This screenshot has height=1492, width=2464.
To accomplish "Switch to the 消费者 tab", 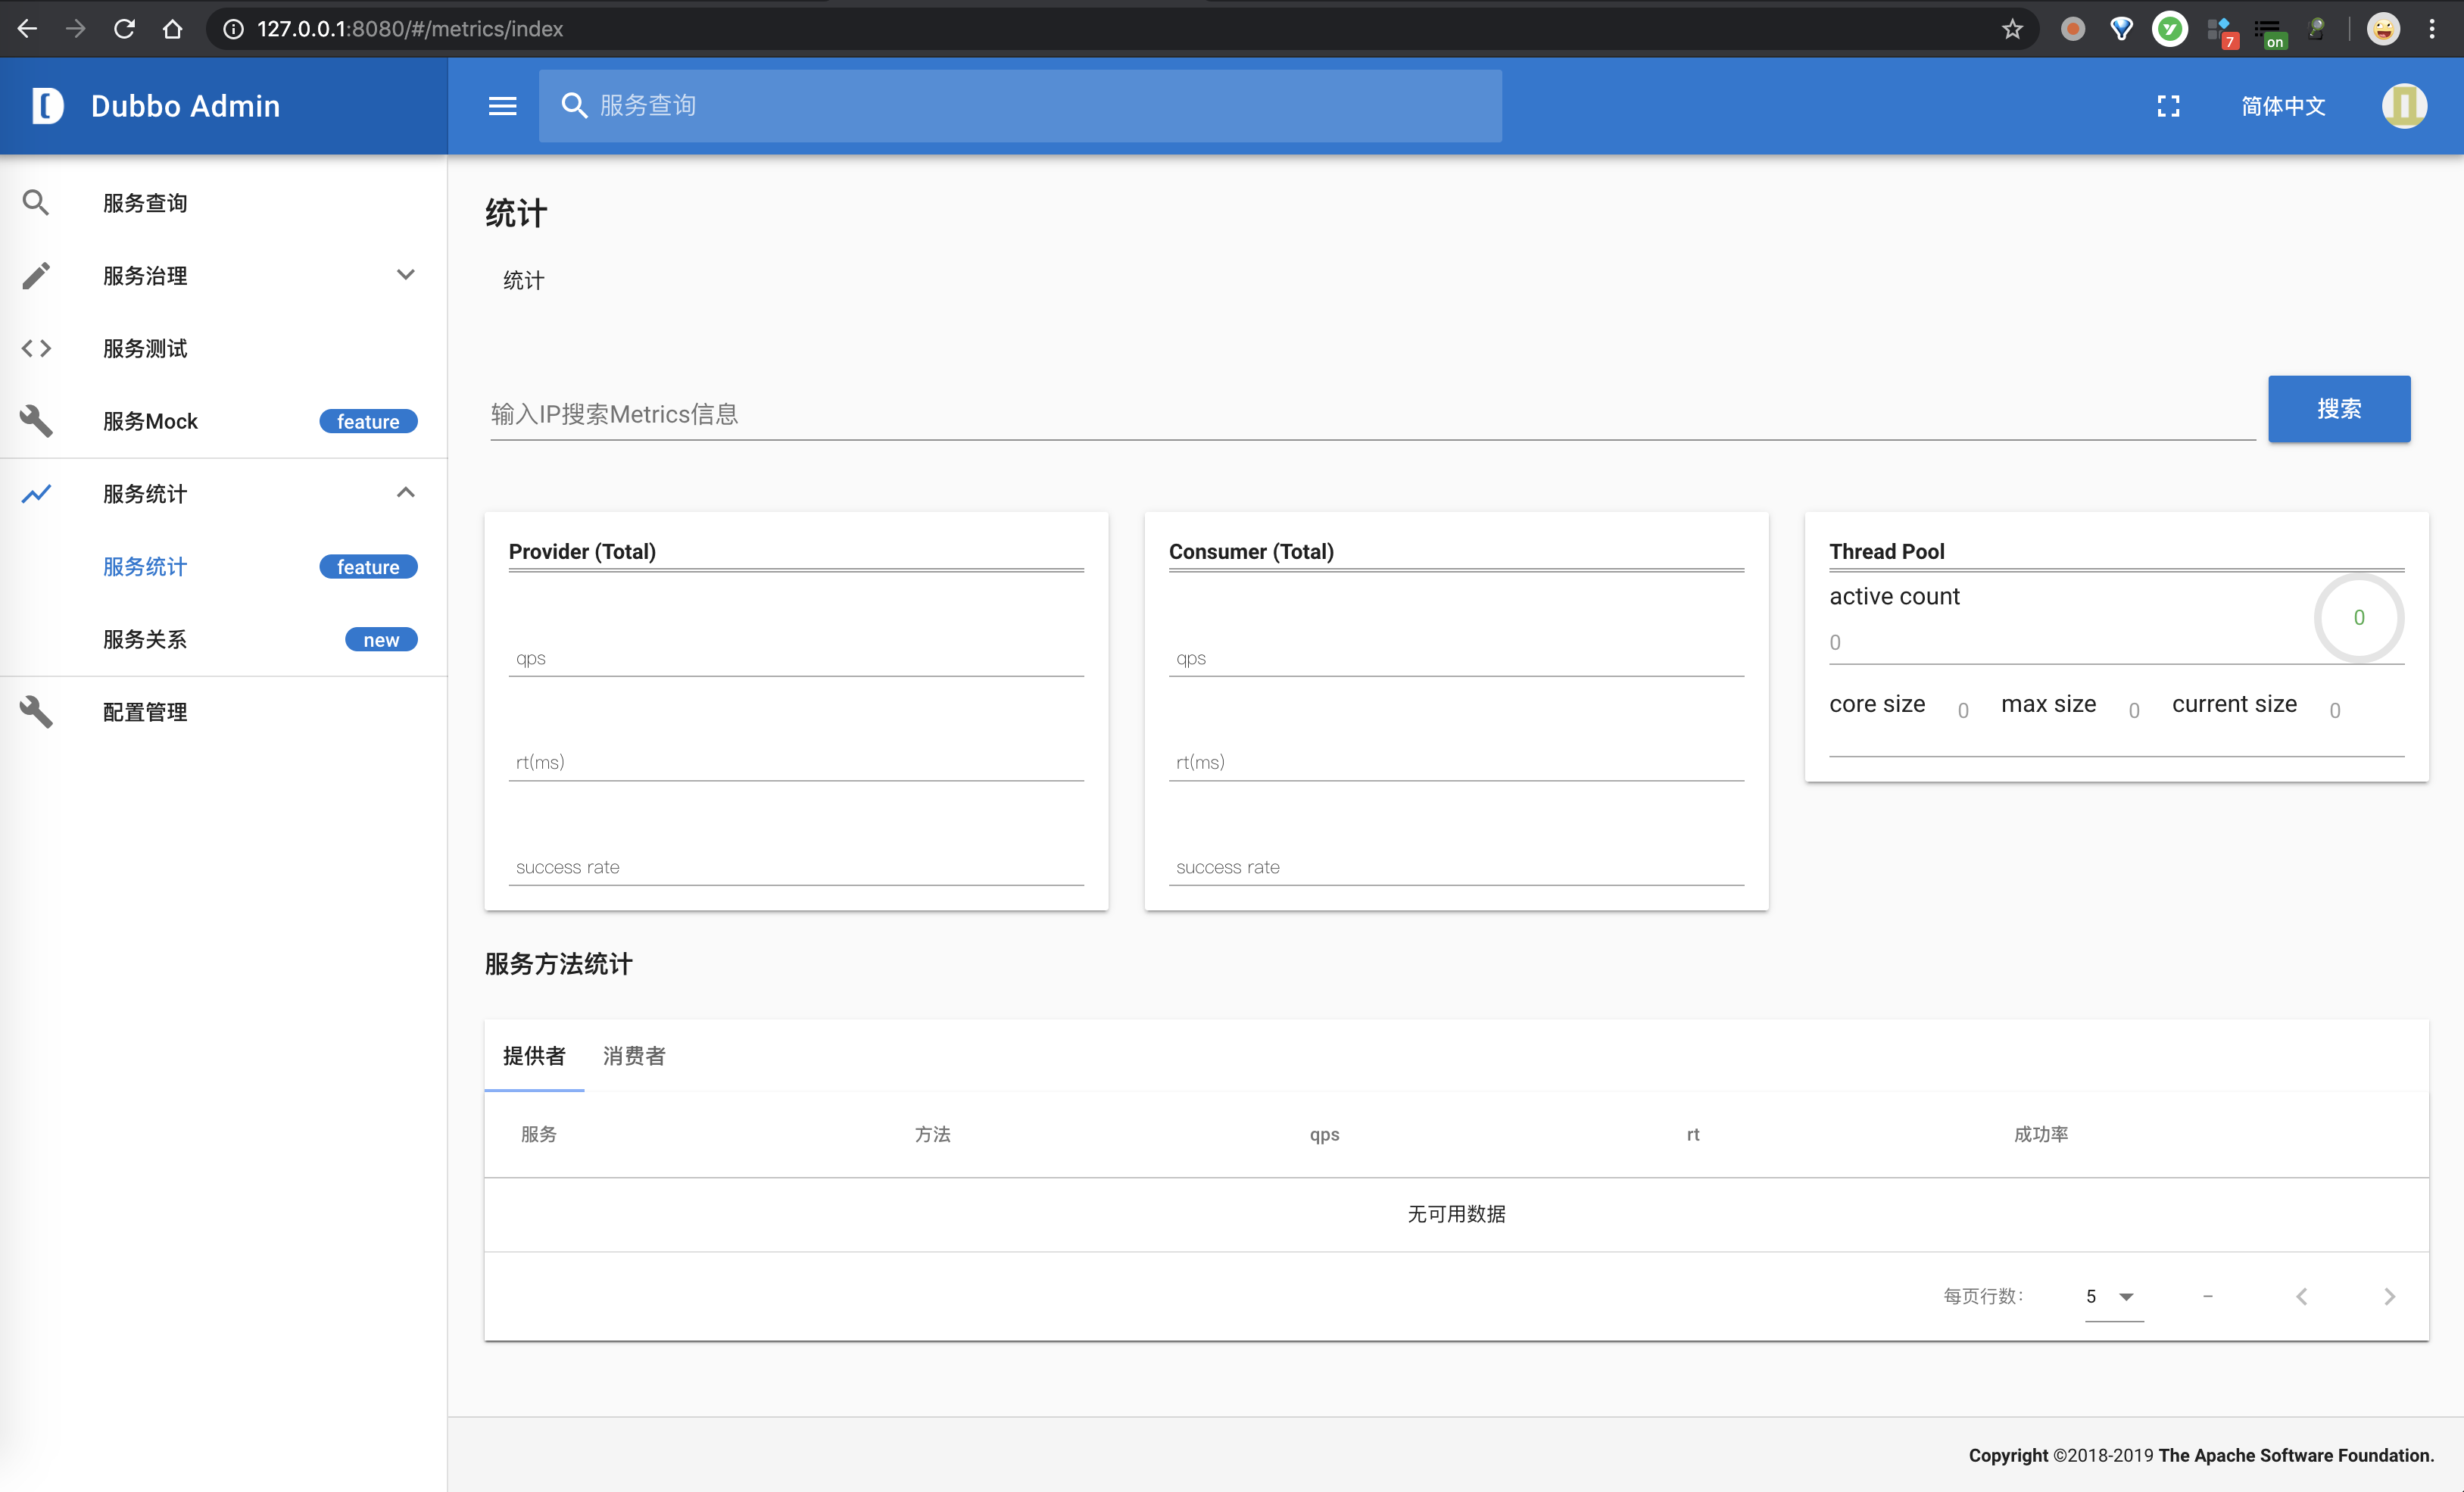I will click(634, 1056).
